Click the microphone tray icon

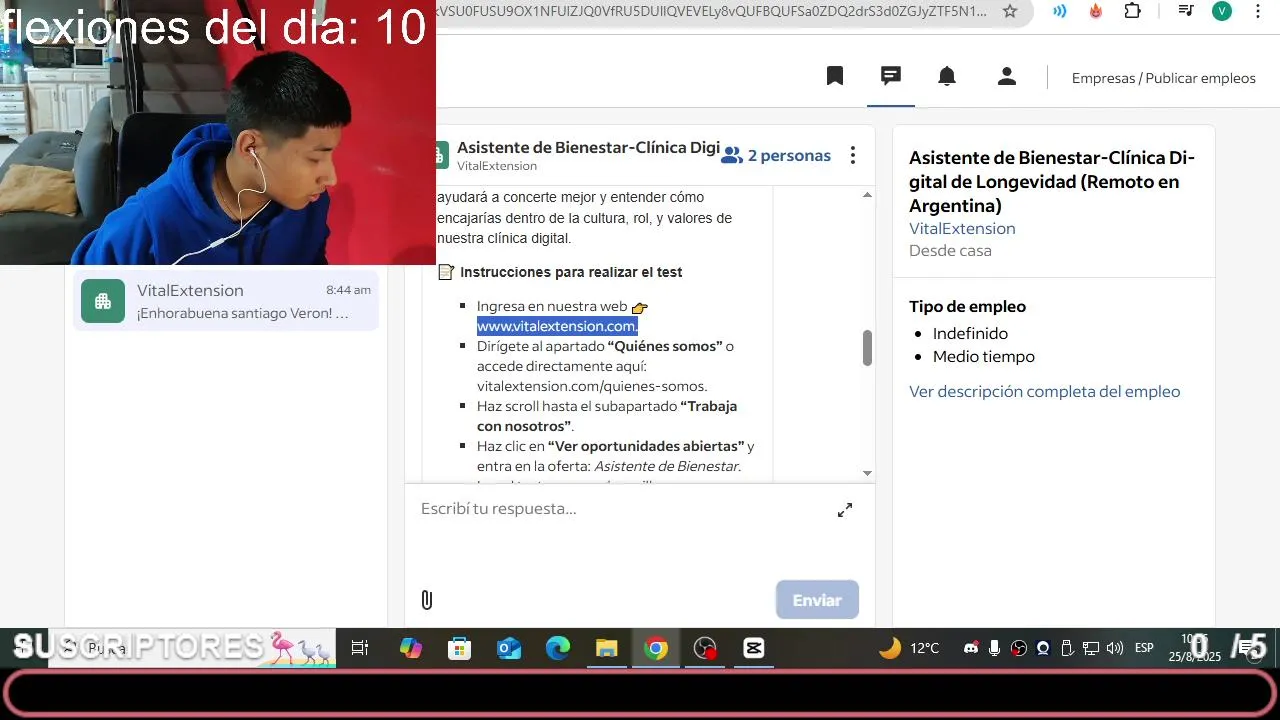tap(994, 648)
